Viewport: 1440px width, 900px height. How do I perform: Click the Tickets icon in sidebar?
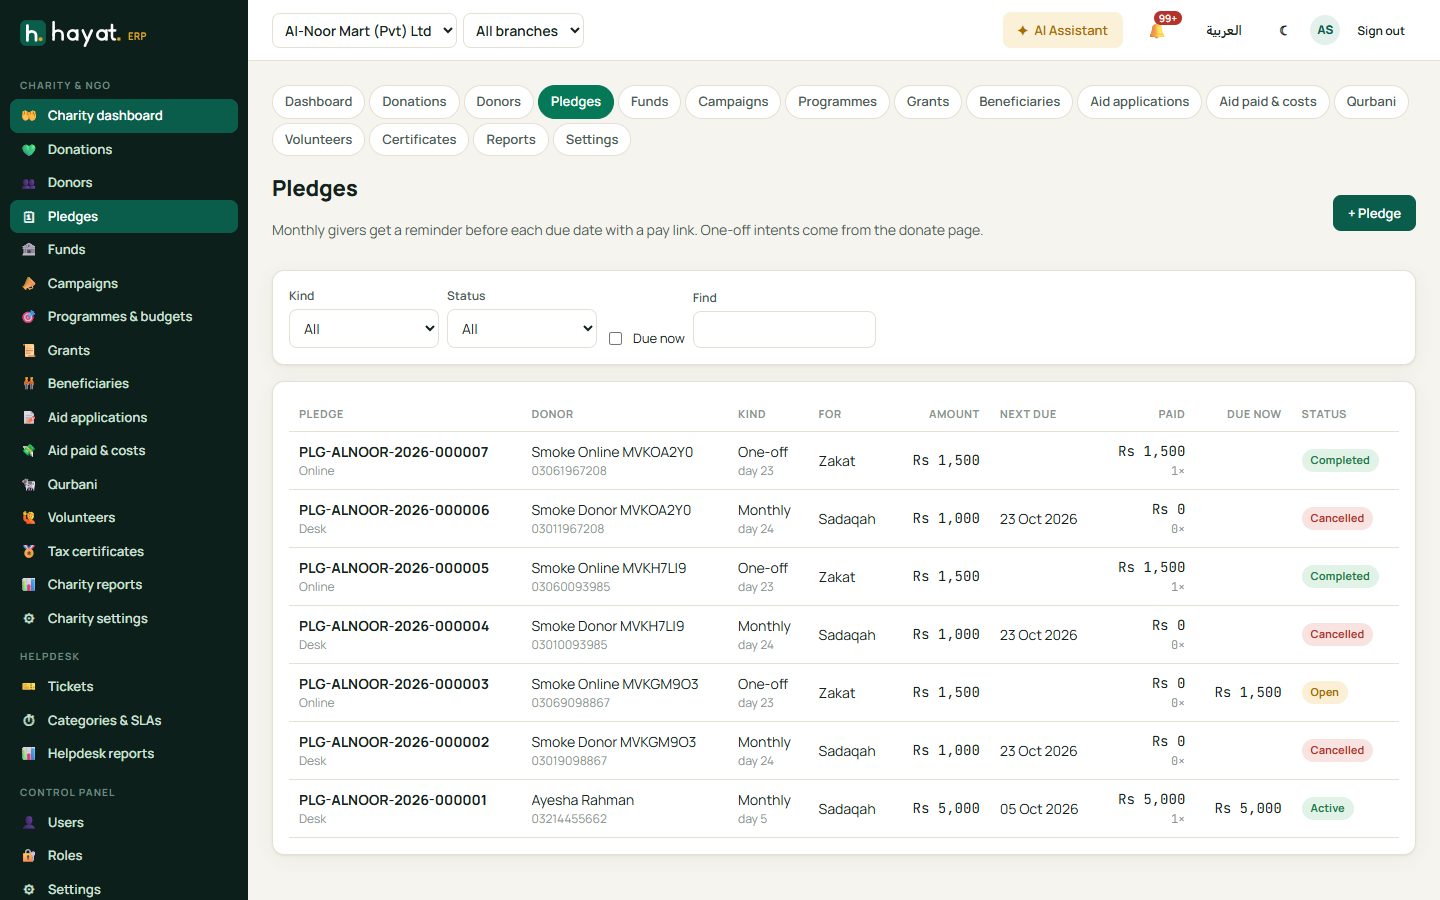[x=29, y=687]
